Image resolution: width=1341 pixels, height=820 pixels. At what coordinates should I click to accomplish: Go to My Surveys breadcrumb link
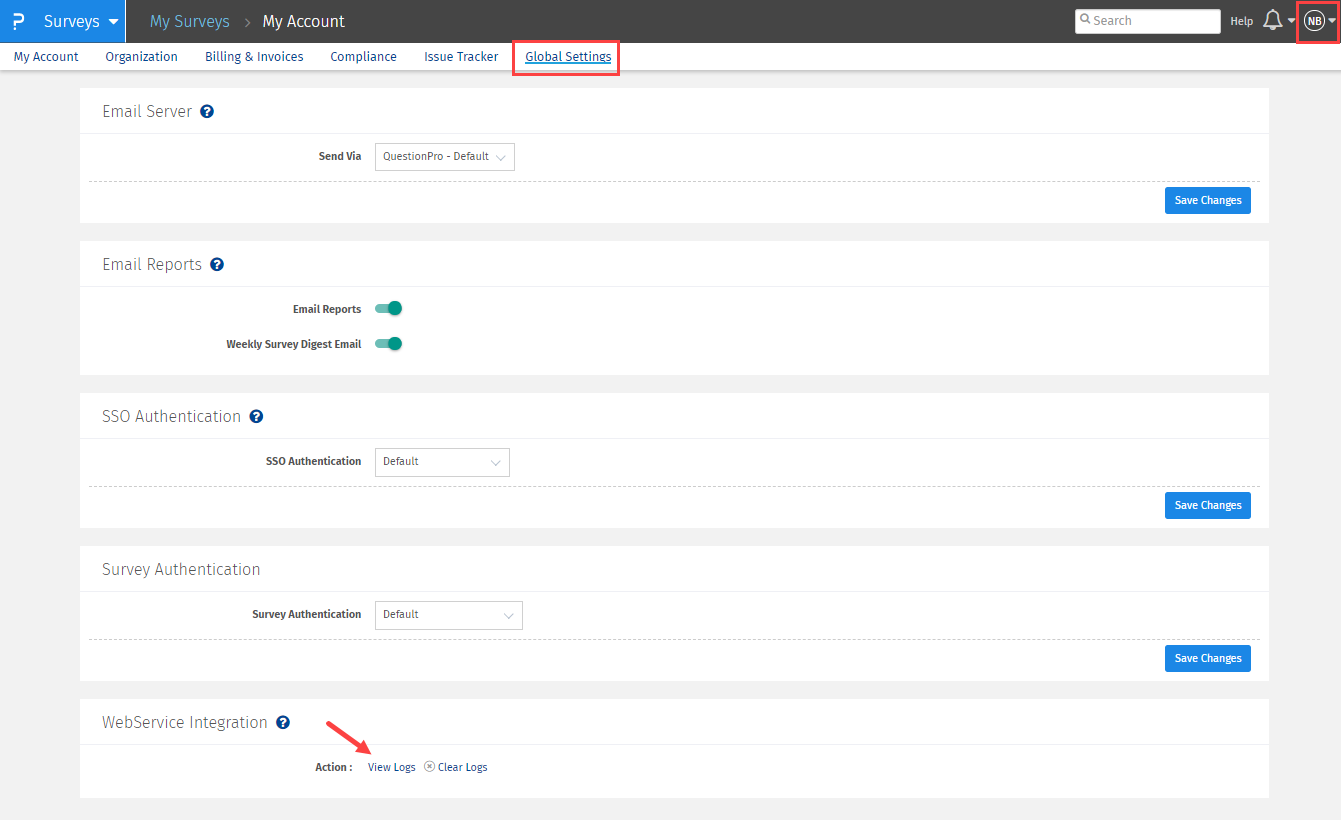pyautogui.click(x=189, y=21)
